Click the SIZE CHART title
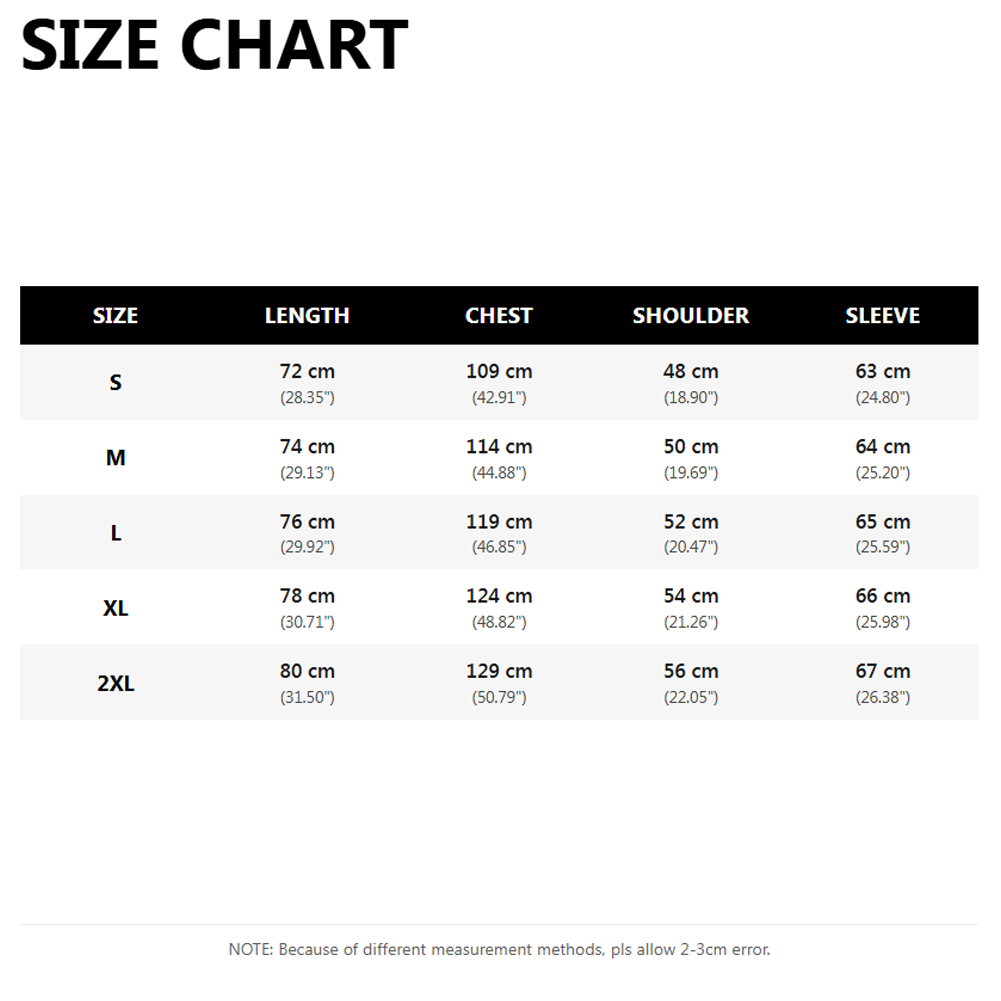The height and width of the screenshot is (1001, 1001). coord(214,45)
